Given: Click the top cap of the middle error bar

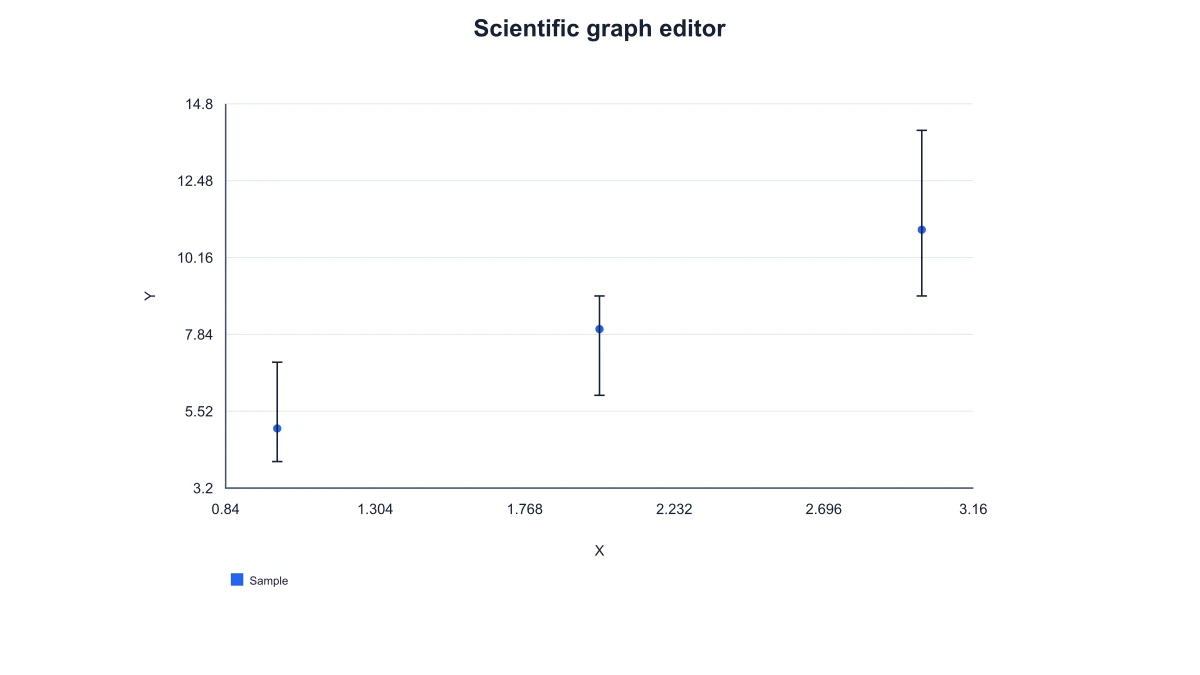Looking at the screenshot, I should [599, 296].
